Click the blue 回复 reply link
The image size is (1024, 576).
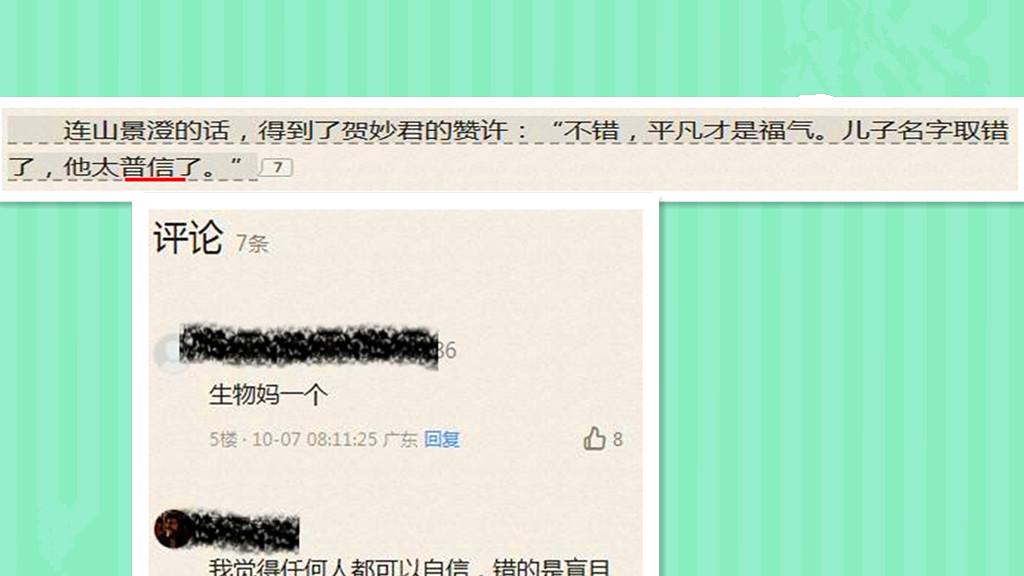[x=442, y=440]
